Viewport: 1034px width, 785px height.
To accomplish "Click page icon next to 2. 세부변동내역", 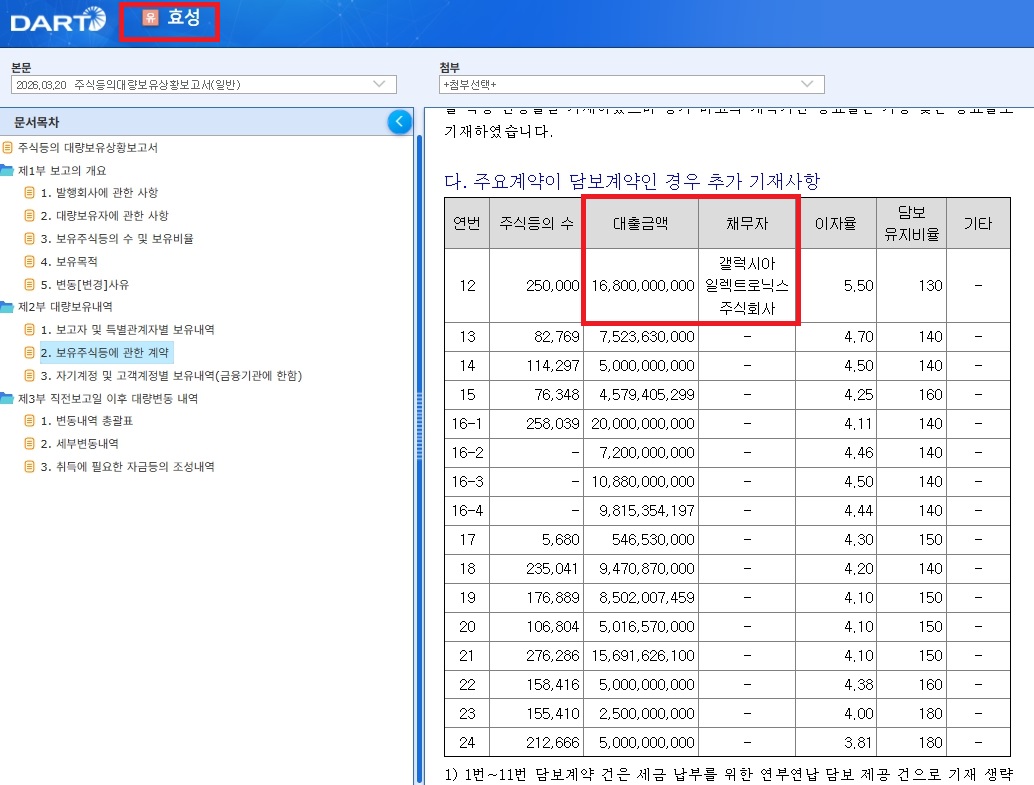I will [x=29, y=443].
